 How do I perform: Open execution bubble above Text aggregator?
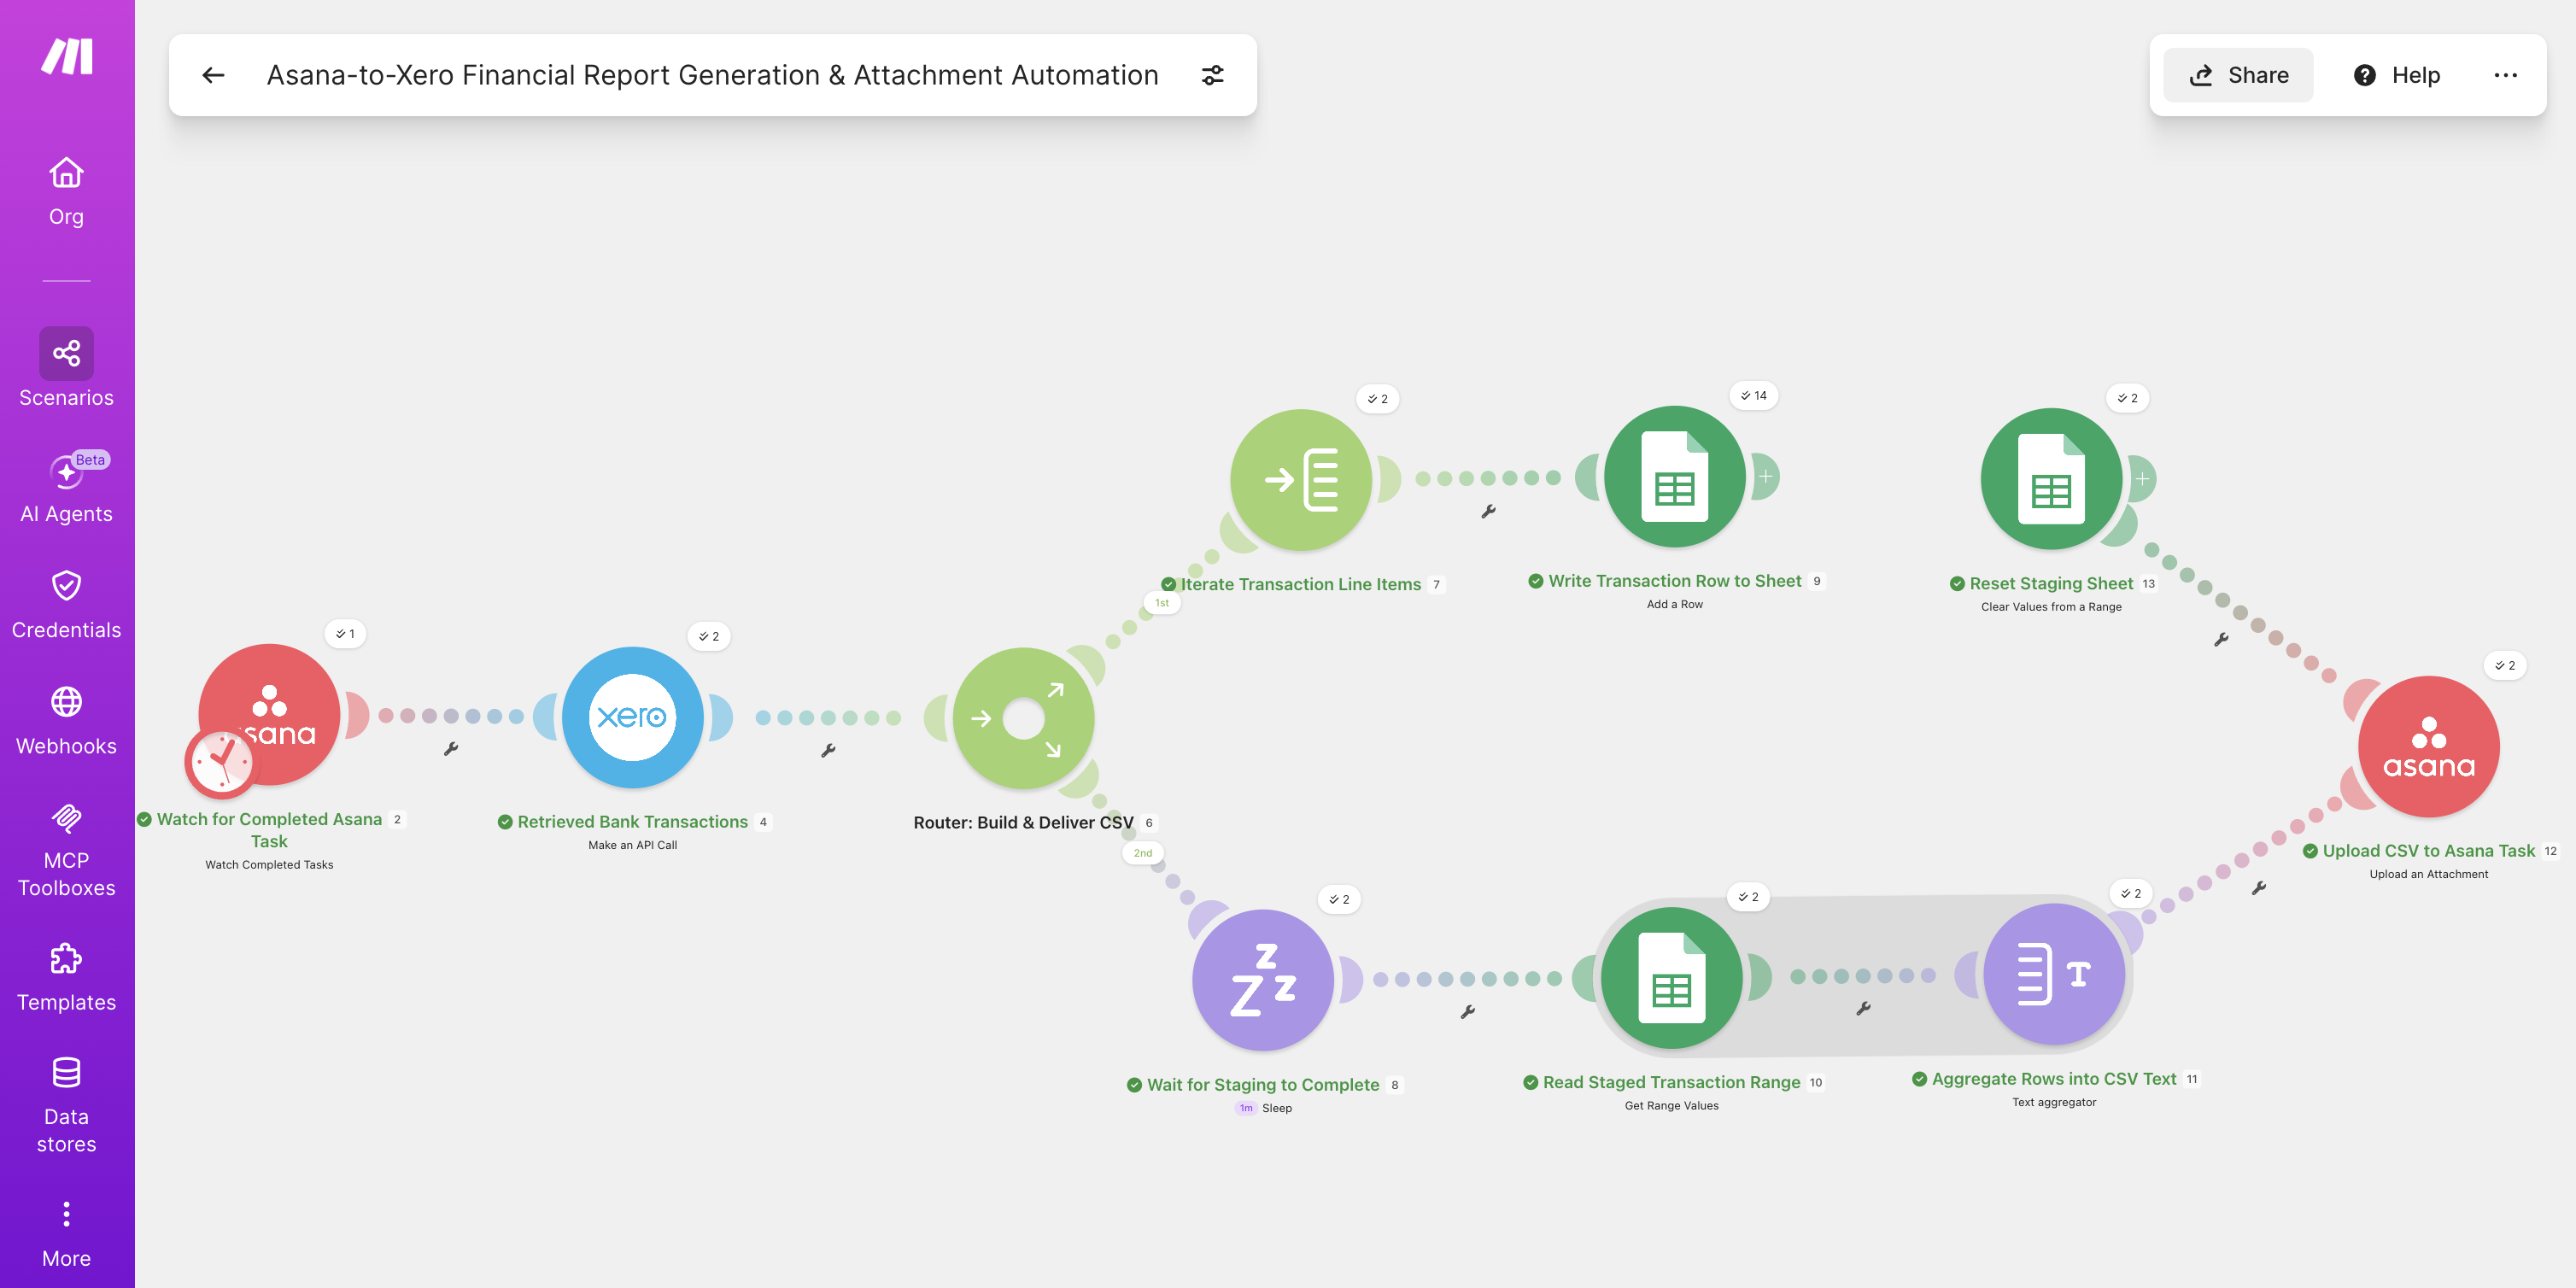pyautogui.click(x=2130, y=894)
